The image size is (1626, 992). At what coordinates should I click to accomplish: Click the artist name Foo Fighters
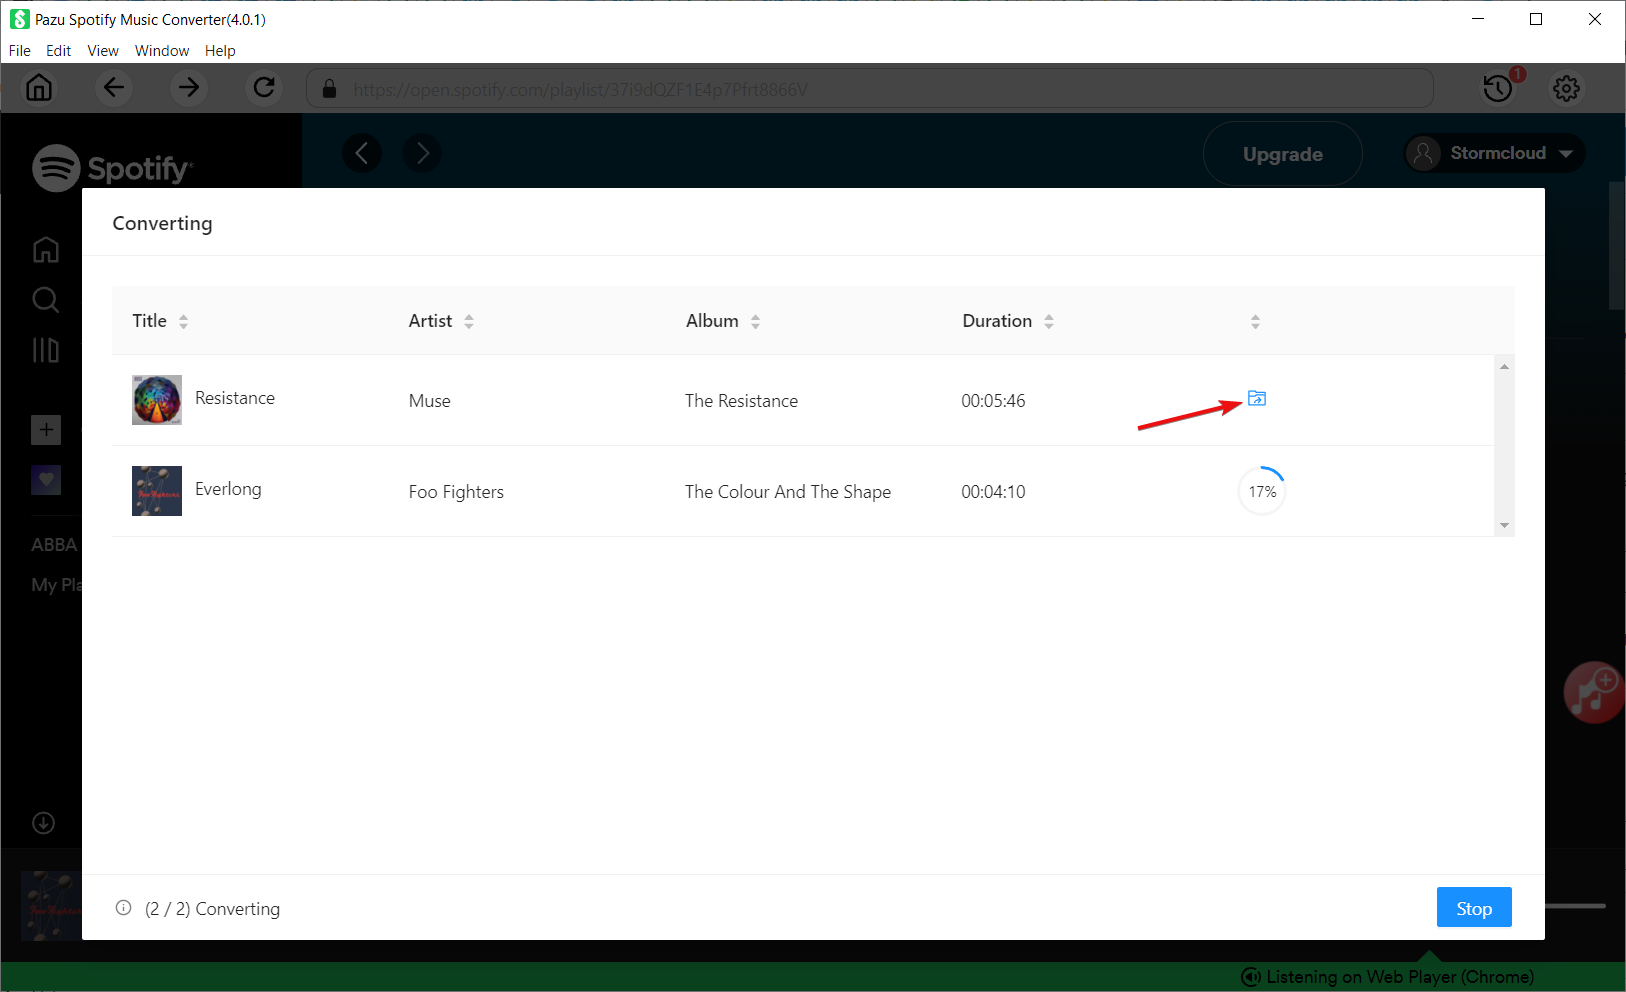click(x=456, y=492)
